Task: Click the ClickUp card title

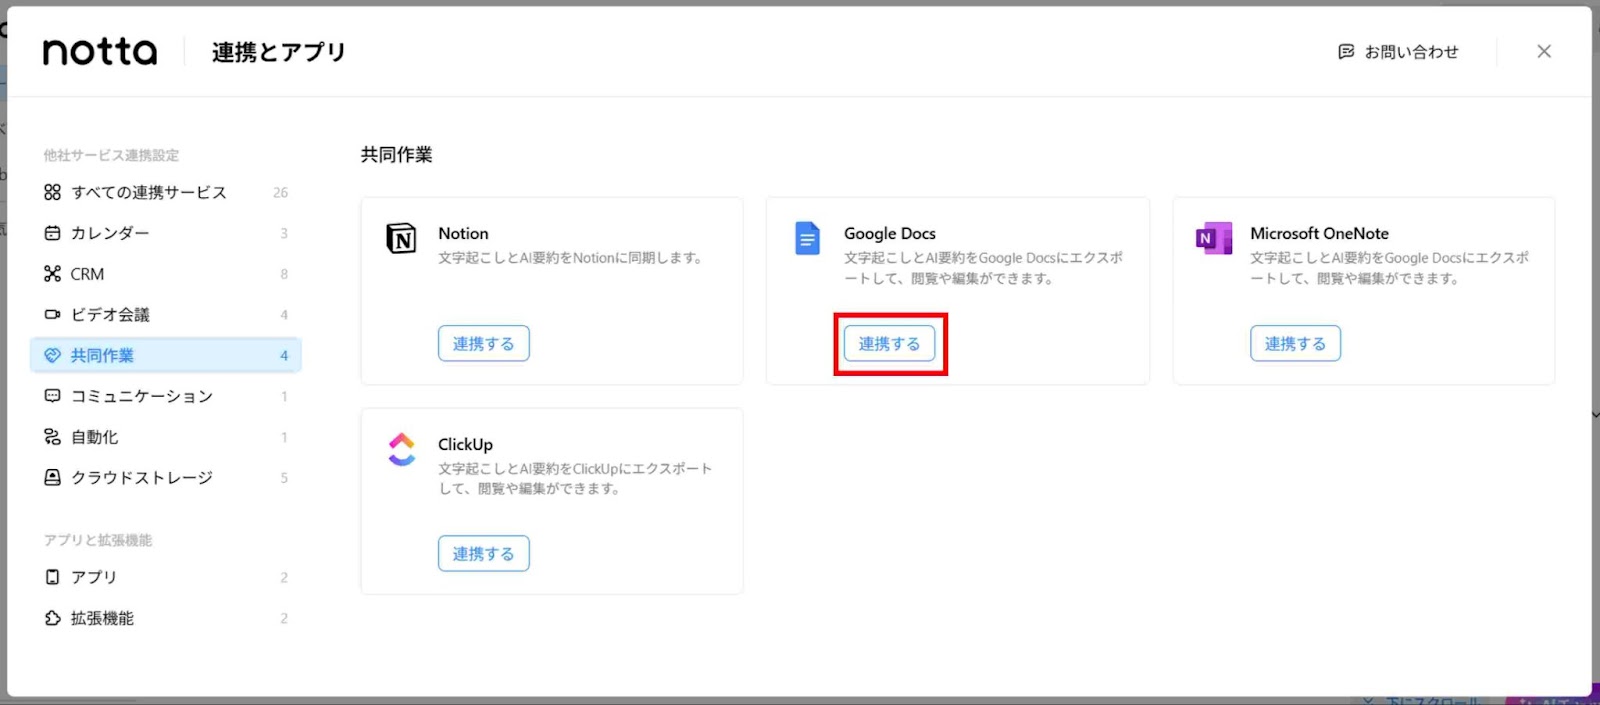Action: [465, 444]
